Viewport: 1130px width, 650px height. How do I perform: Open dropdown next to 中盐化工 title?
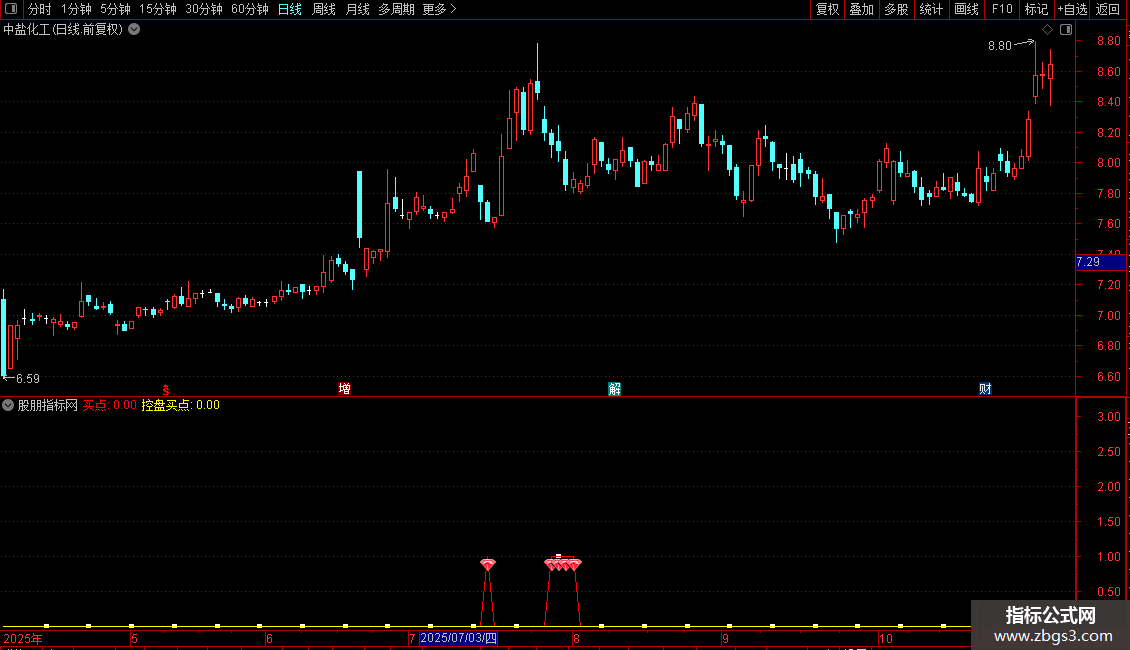(134, 30)
